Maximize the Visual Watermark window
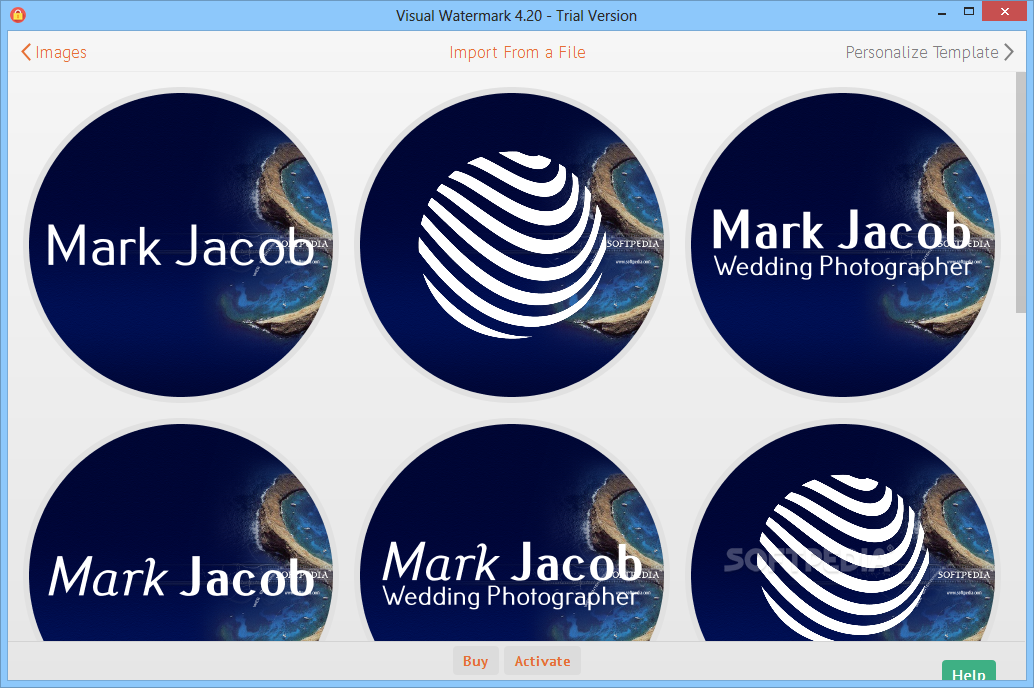 [x=968, y=12]
